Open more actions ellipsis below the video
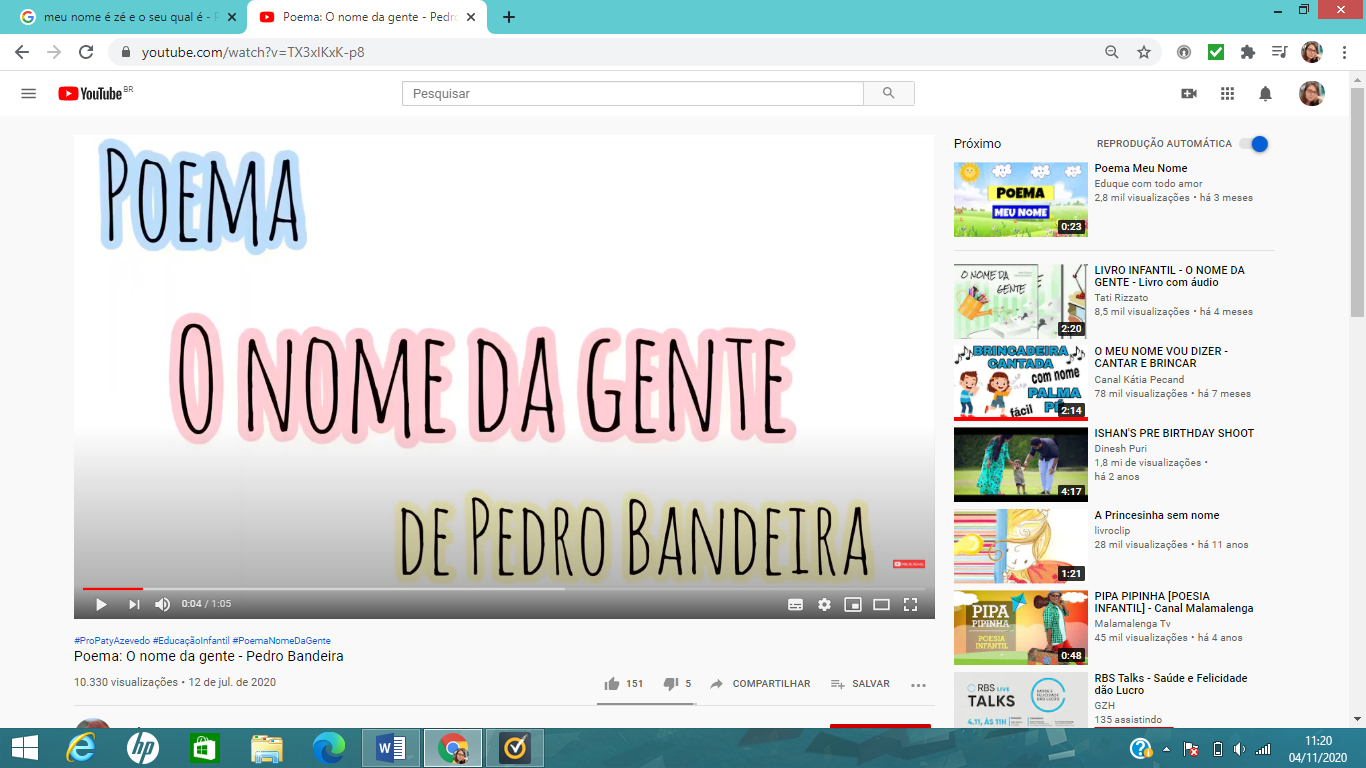This screenshot has width=1366, height=768. [919, 685]
